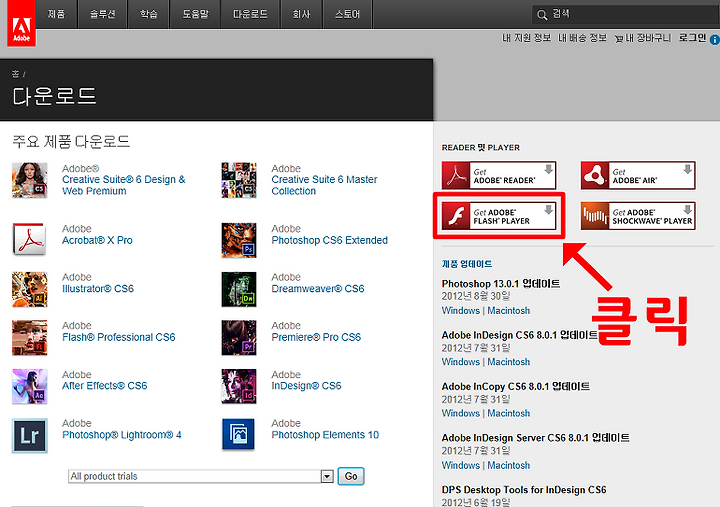Screen dimensions: 720x507
Task: Click the blue info icon beside 로그인
Action: tap(714, 39)
